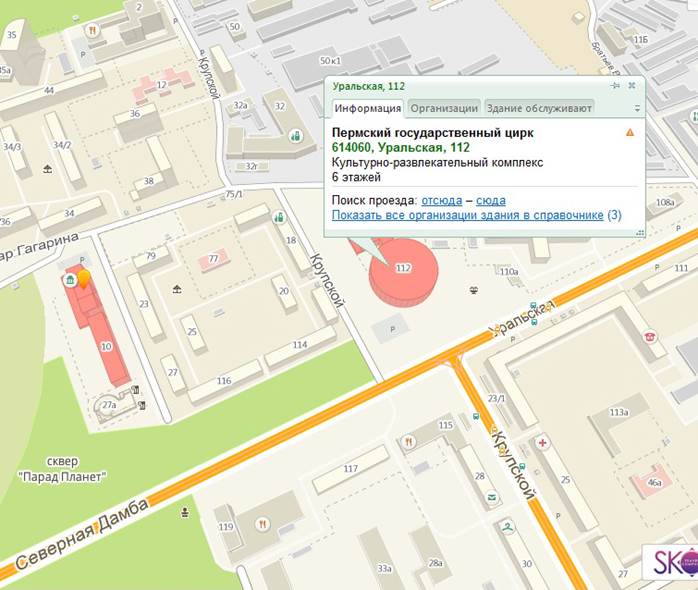Click the orange warning triangle in popup
The height and width of the screenshot is (590, 698).
630,133
